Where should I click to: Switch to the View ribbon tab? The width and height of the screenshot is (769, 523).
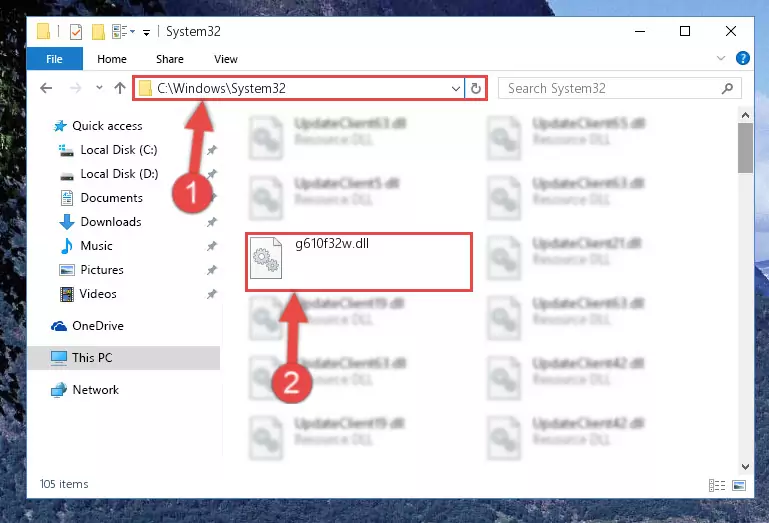(x=226, y=59)
